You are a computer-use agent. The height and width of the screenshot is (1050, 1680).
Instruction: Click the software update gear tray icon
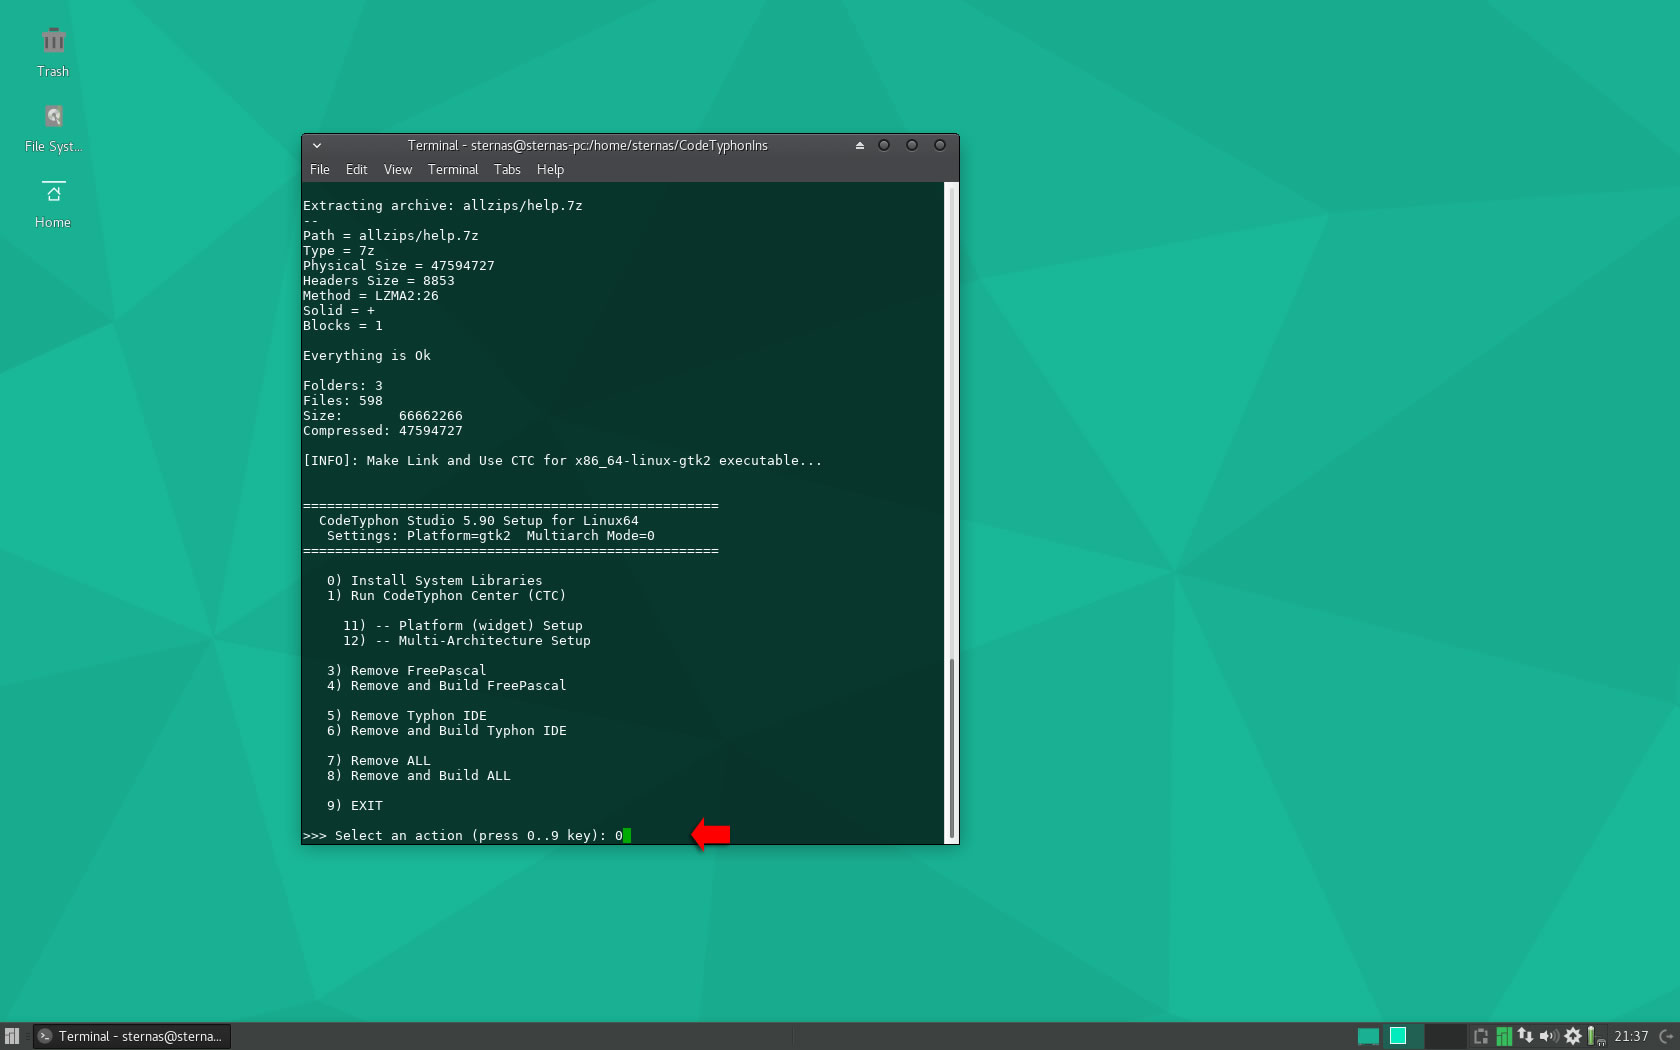click(x=1573, y=1036)
